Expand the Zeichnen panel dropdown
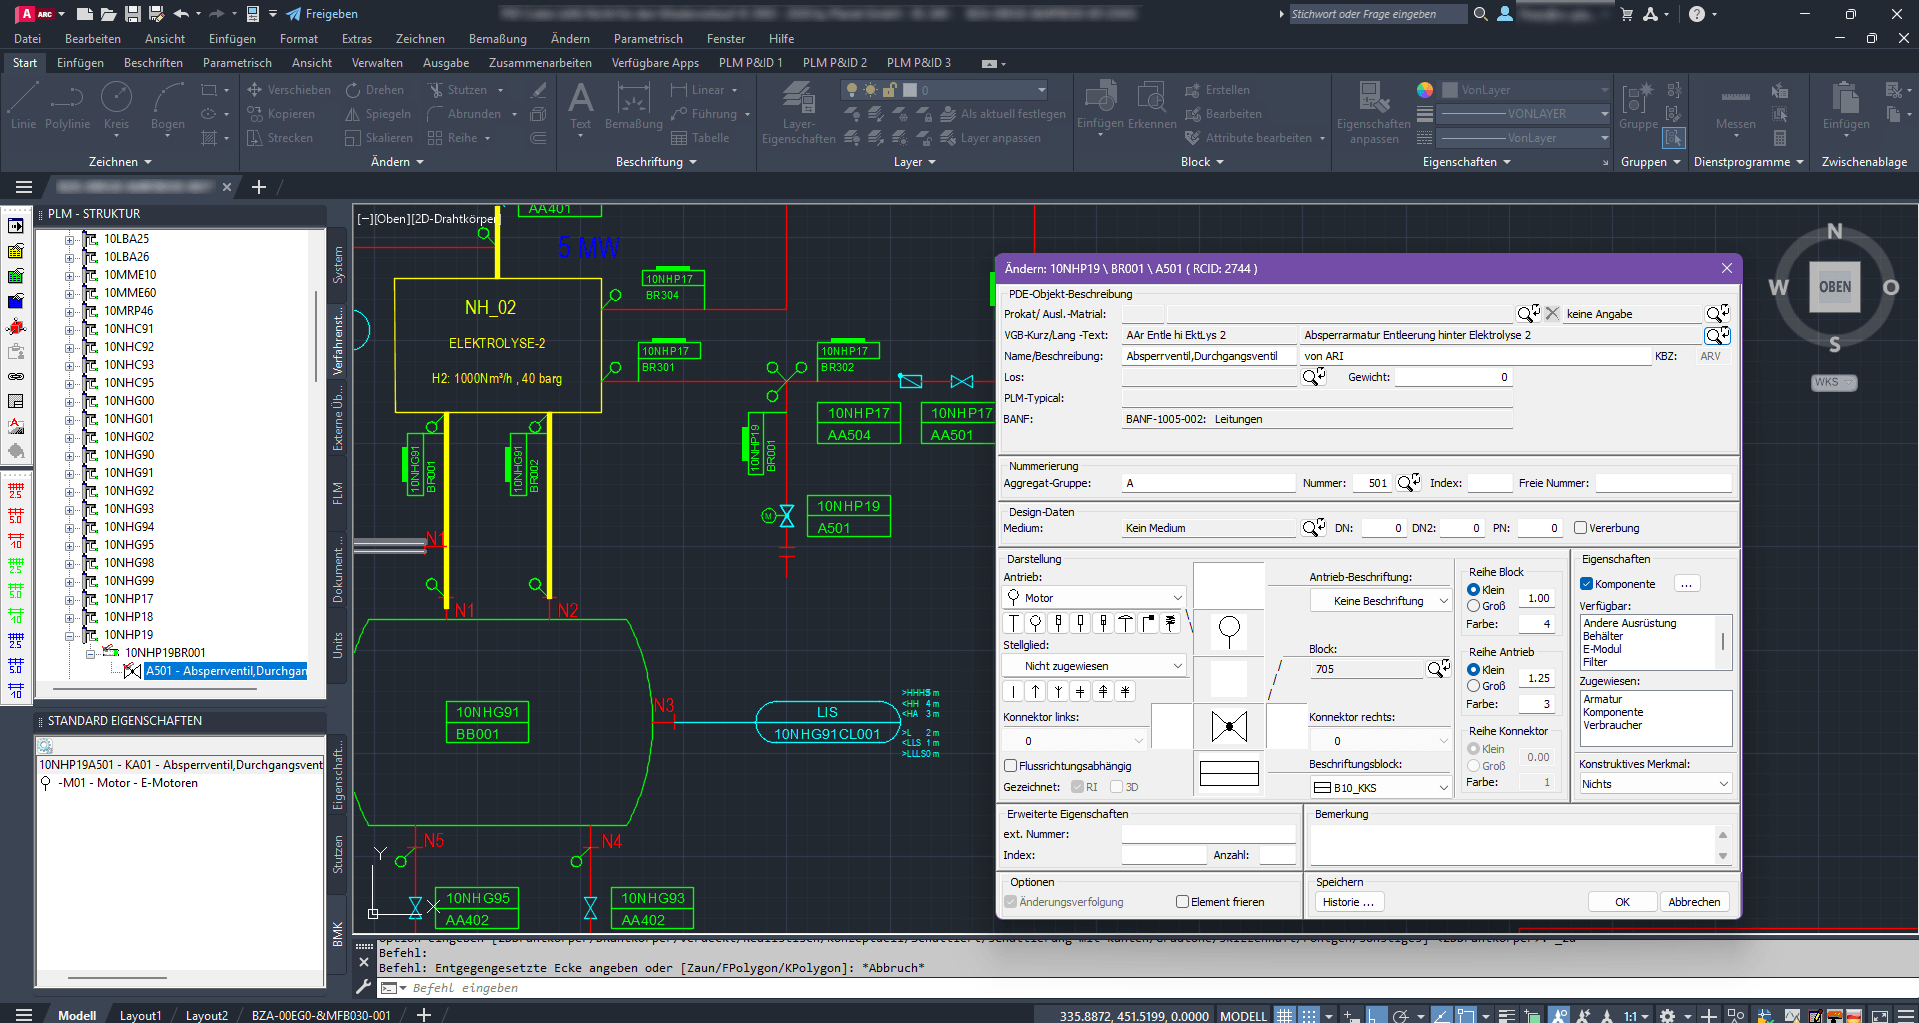Image resolution: width=1919 pixels, height=1023 pixels. coord(120,162)
